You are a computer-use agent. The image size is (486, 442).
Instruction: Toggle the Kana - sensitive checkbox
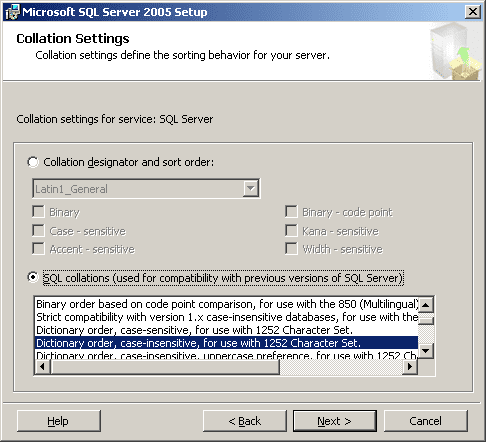(291, 231)
